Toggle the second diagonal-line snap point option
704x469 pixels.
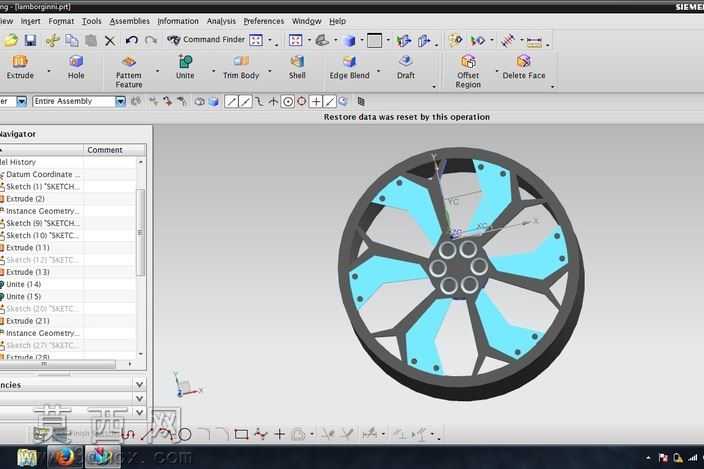246,102
